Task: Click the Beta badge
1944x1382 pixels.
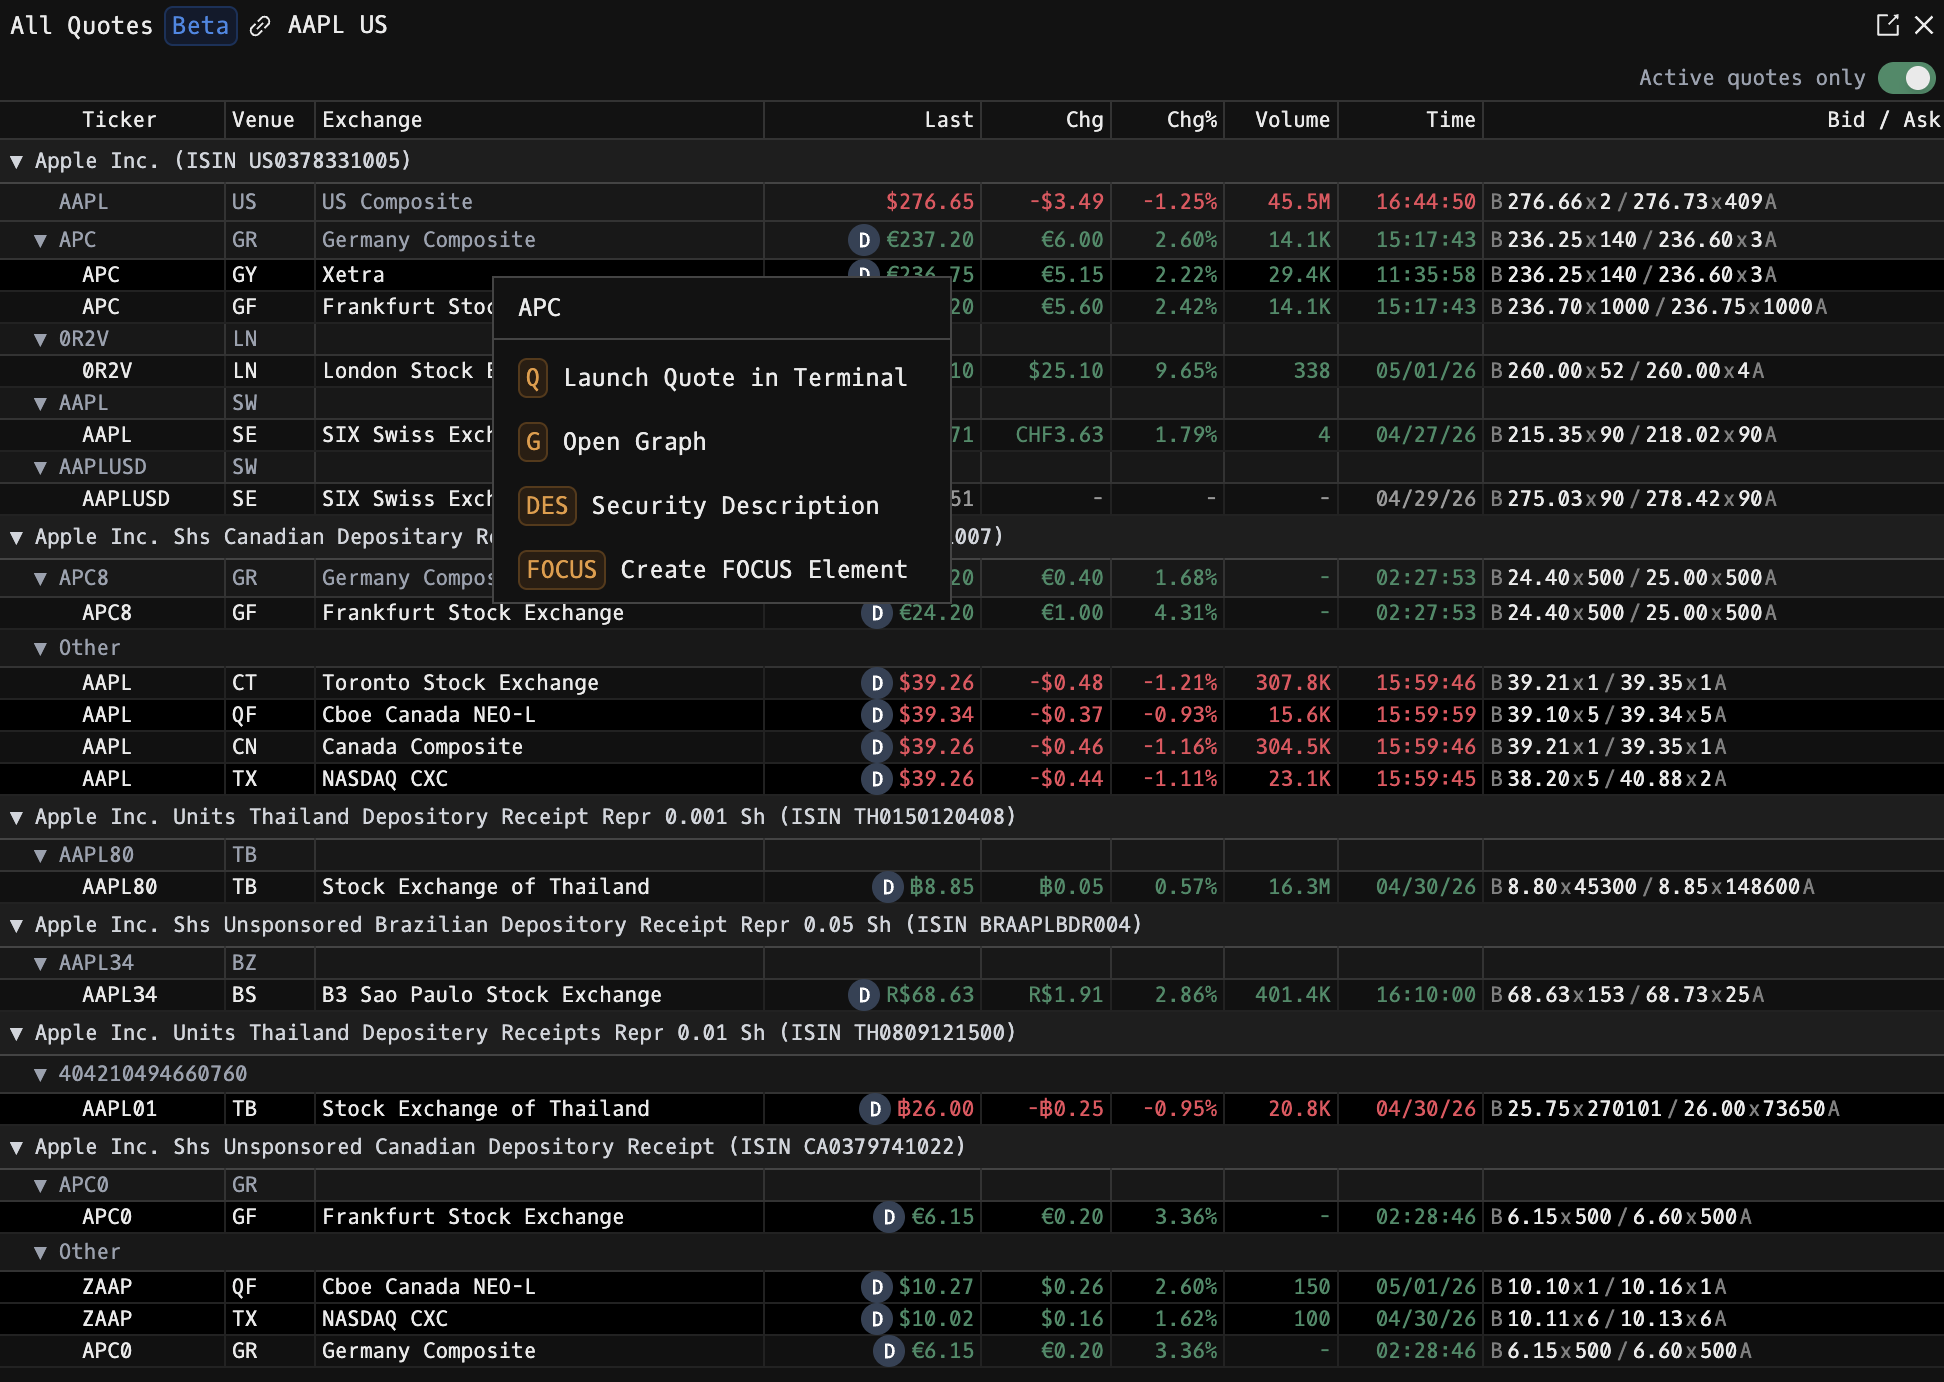Action: (x=200, y=26)
